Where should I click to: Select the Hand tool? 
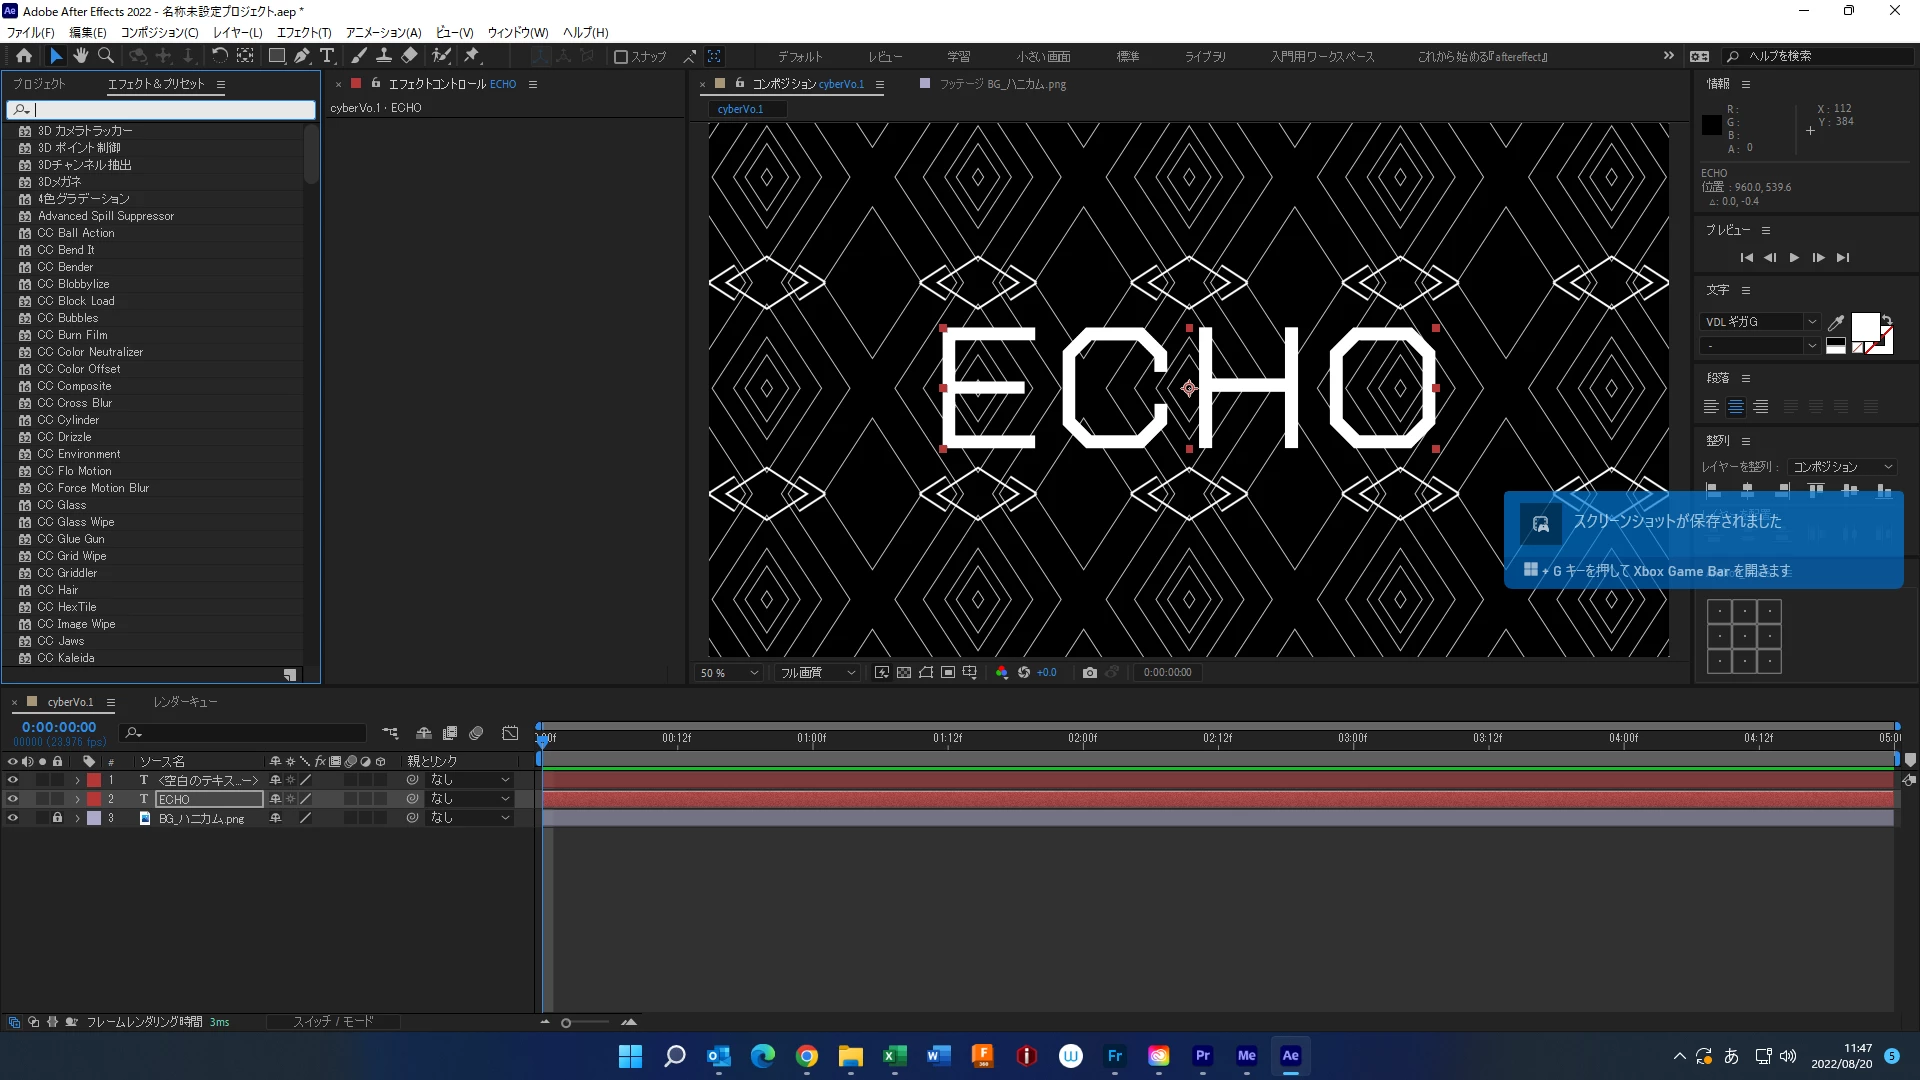pyautogui.click(x=81, y=56)
